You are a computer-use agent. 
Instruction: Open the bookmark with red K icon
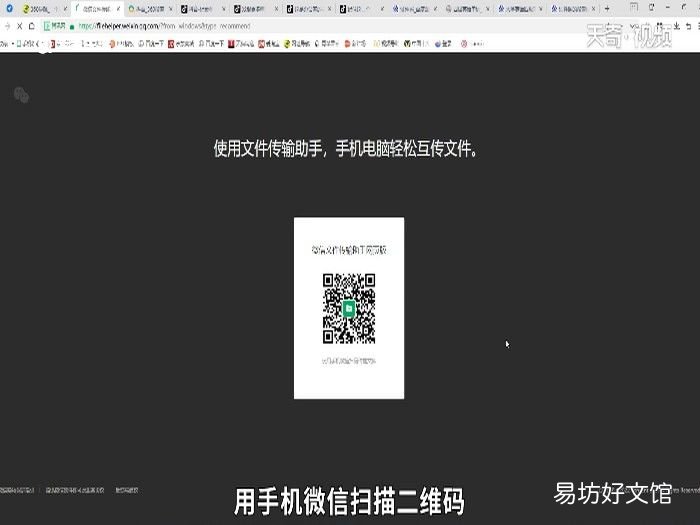pos(181,44)
